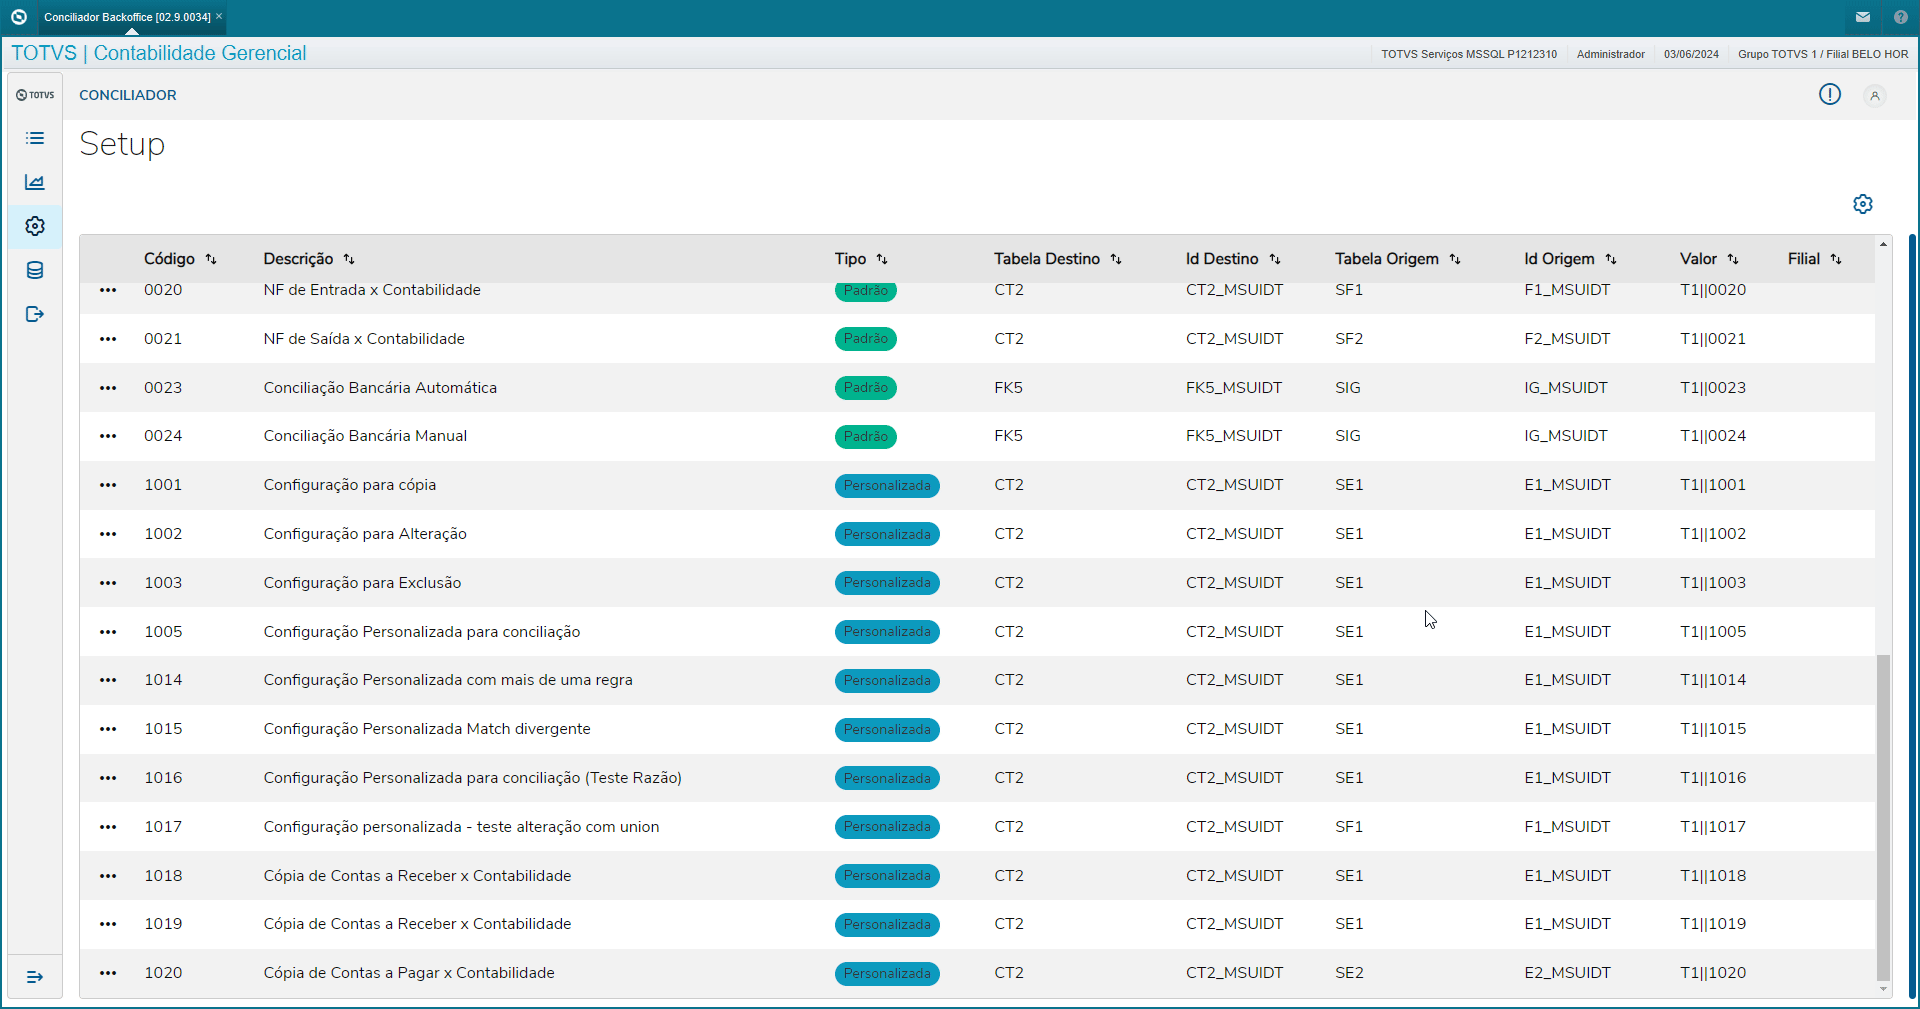This screenshot has width=1920, height=1009.
Task: Click the scrollbar down arrow
Action: click(x=1883, y=989)
